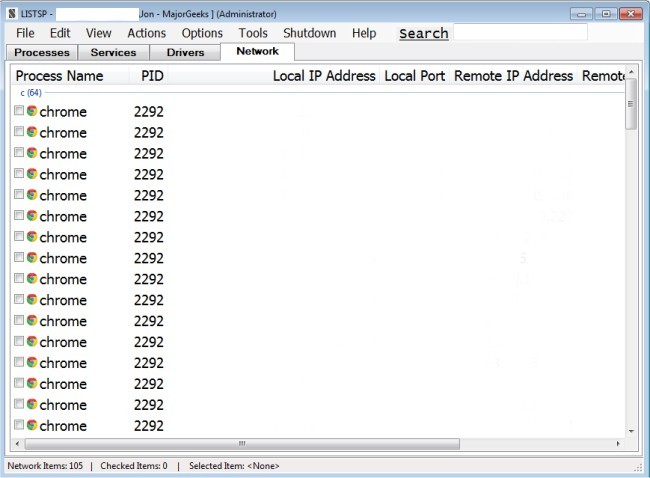
Task: Check the checkbox of the topmost chrome row
Action: (x=19, y=110)
